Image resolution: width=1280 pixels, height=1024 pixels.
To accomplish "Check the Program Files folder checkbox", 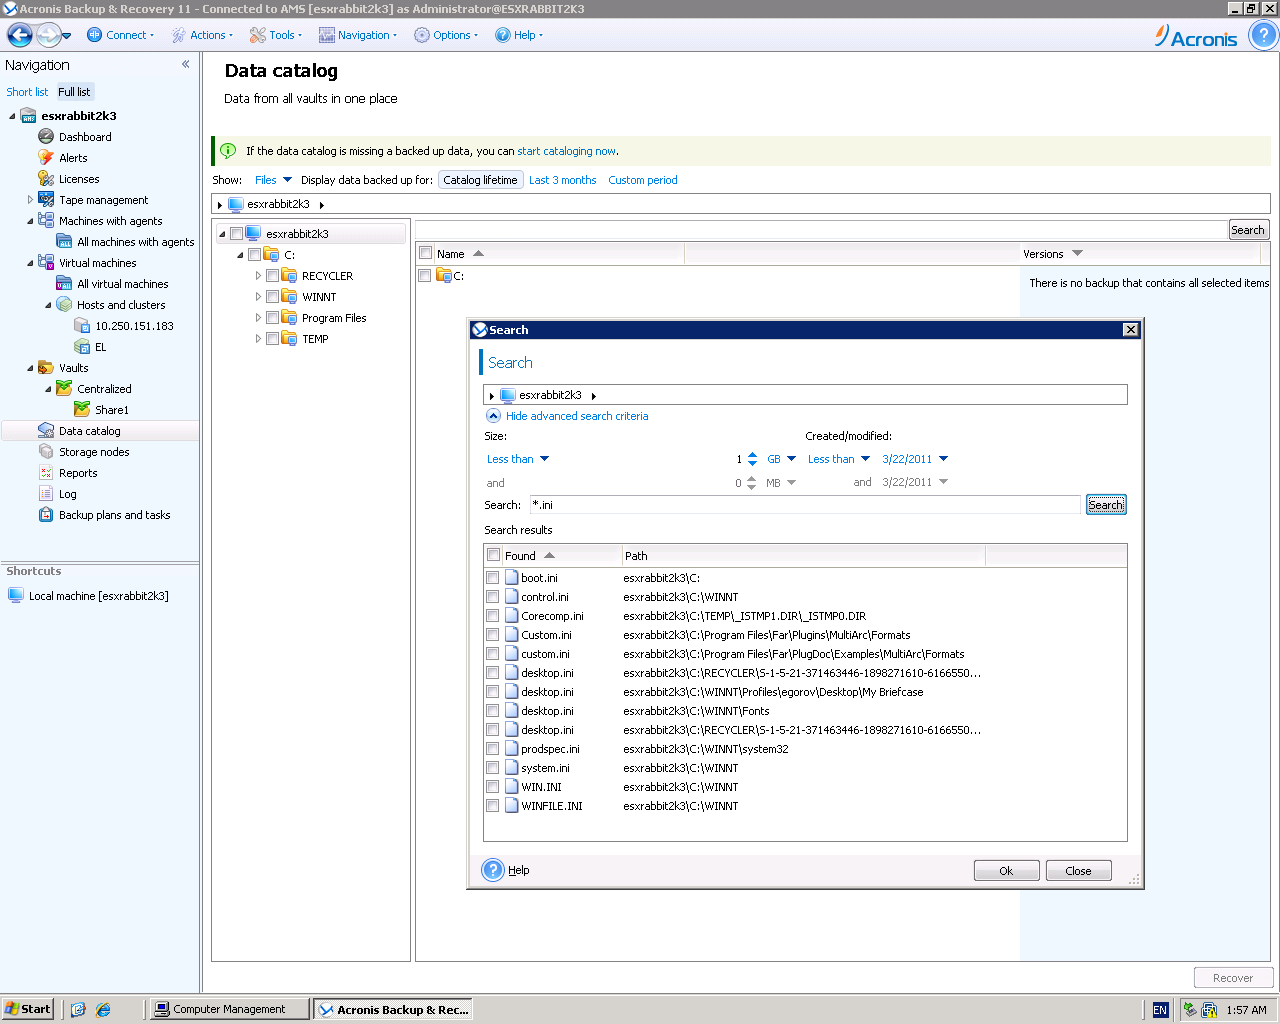I will coord(272,318).
